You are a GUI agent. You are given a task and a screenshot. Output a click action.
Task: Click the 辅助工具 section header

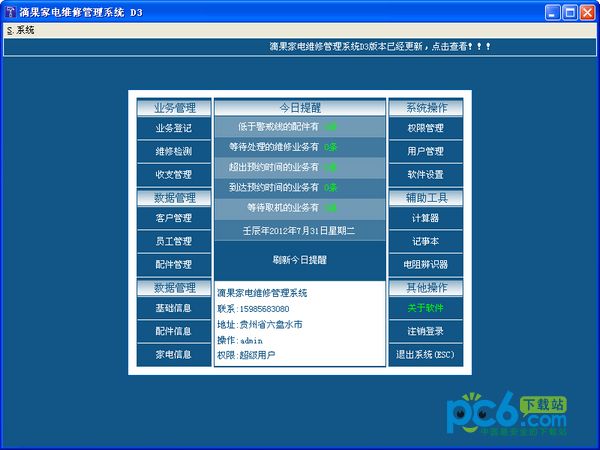pyautogui.click(x=426, y=198)
